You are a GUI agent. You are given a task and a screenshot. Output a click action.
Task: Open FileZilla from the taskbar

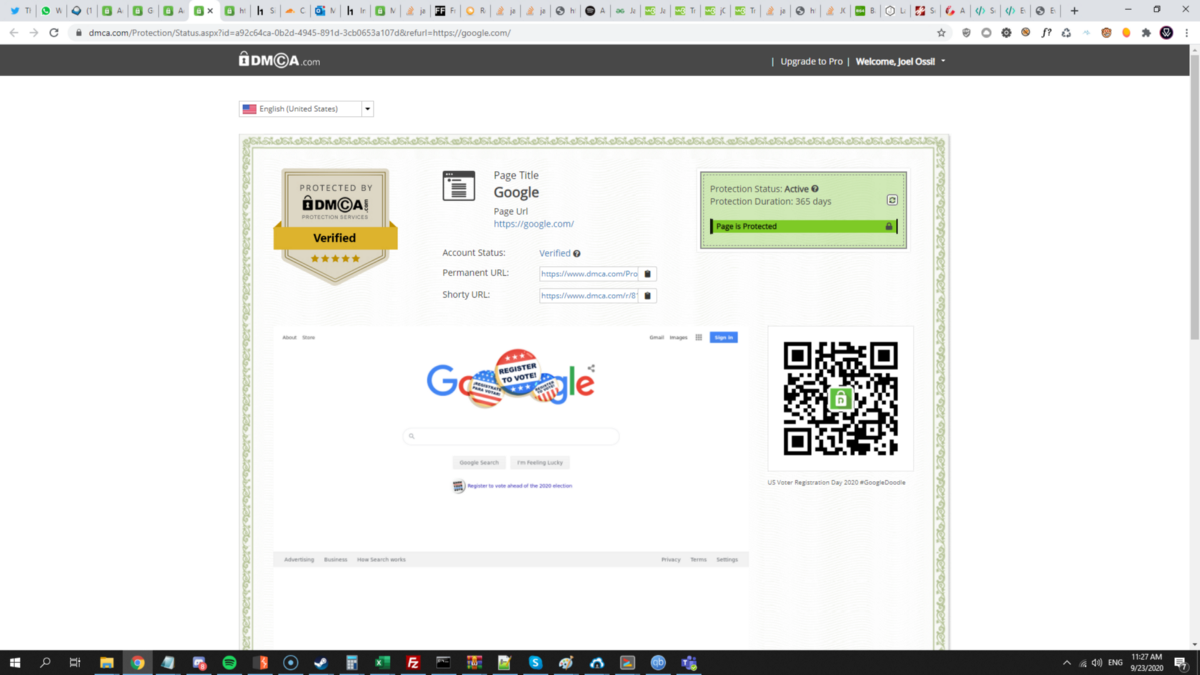413,662
